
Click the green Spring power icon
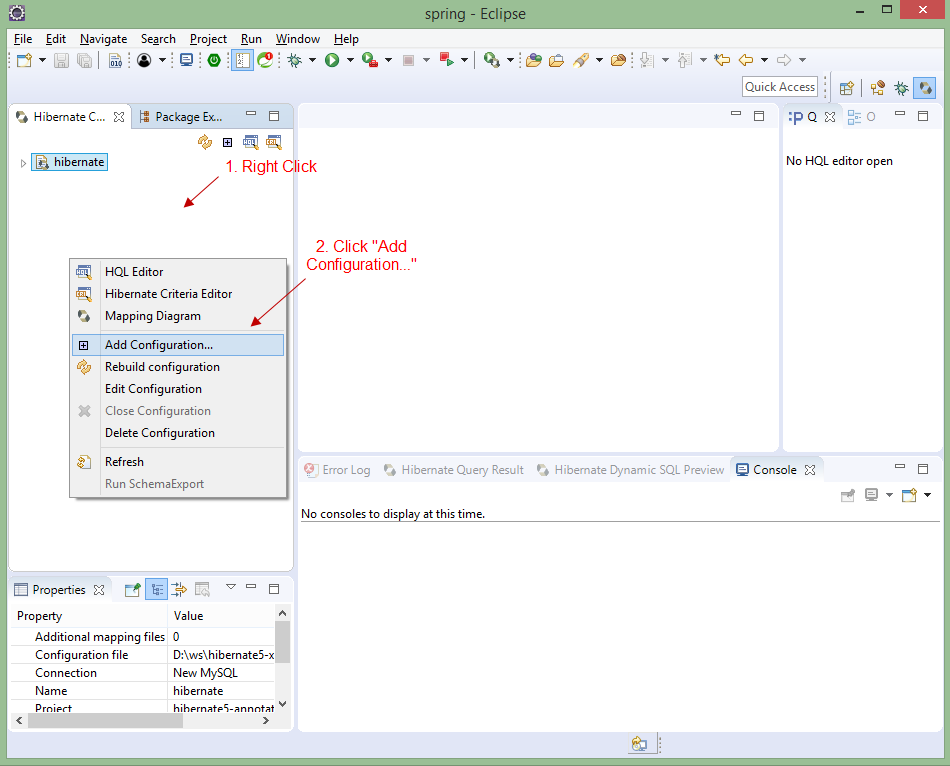[214, 60]
